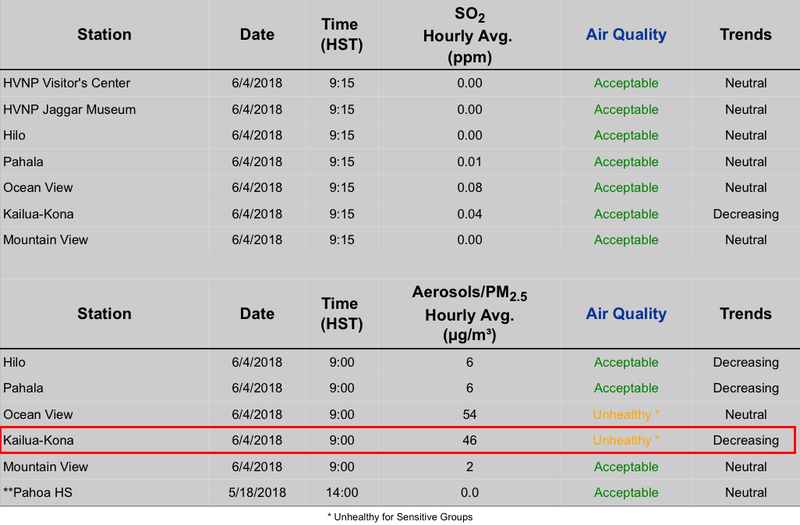Click the 5/18/2018 date cell

coord(257,492)
